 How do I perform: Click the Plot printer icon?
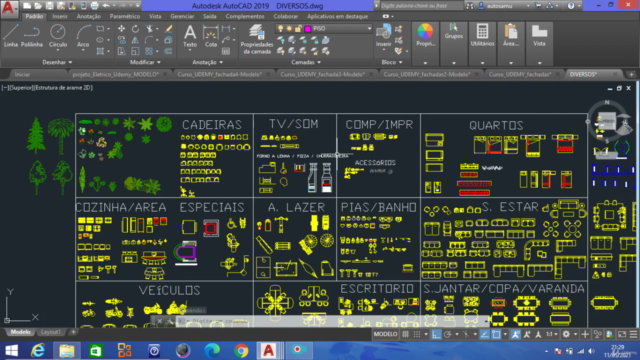coord(94,6)
